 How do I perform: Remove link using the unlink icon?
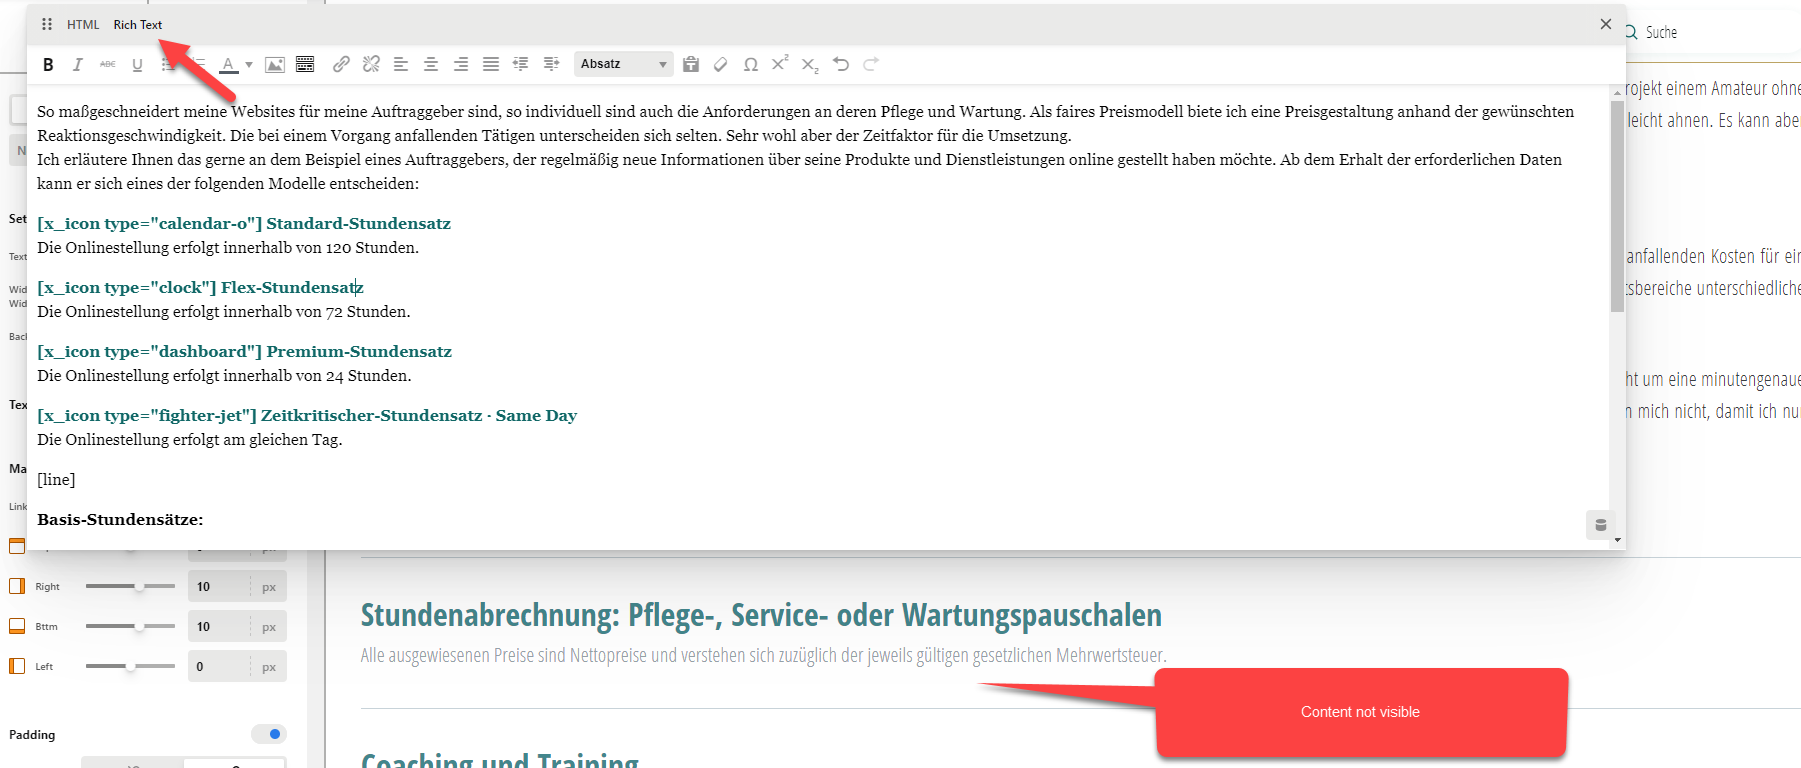tap(371, 64)
